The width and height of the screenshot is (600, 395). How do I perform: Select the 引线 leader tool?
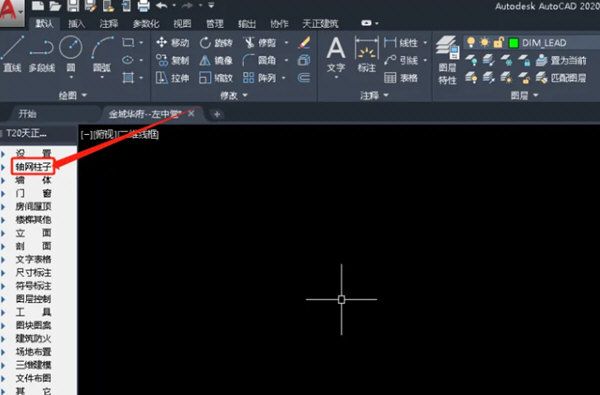click(x=401, y=60)
